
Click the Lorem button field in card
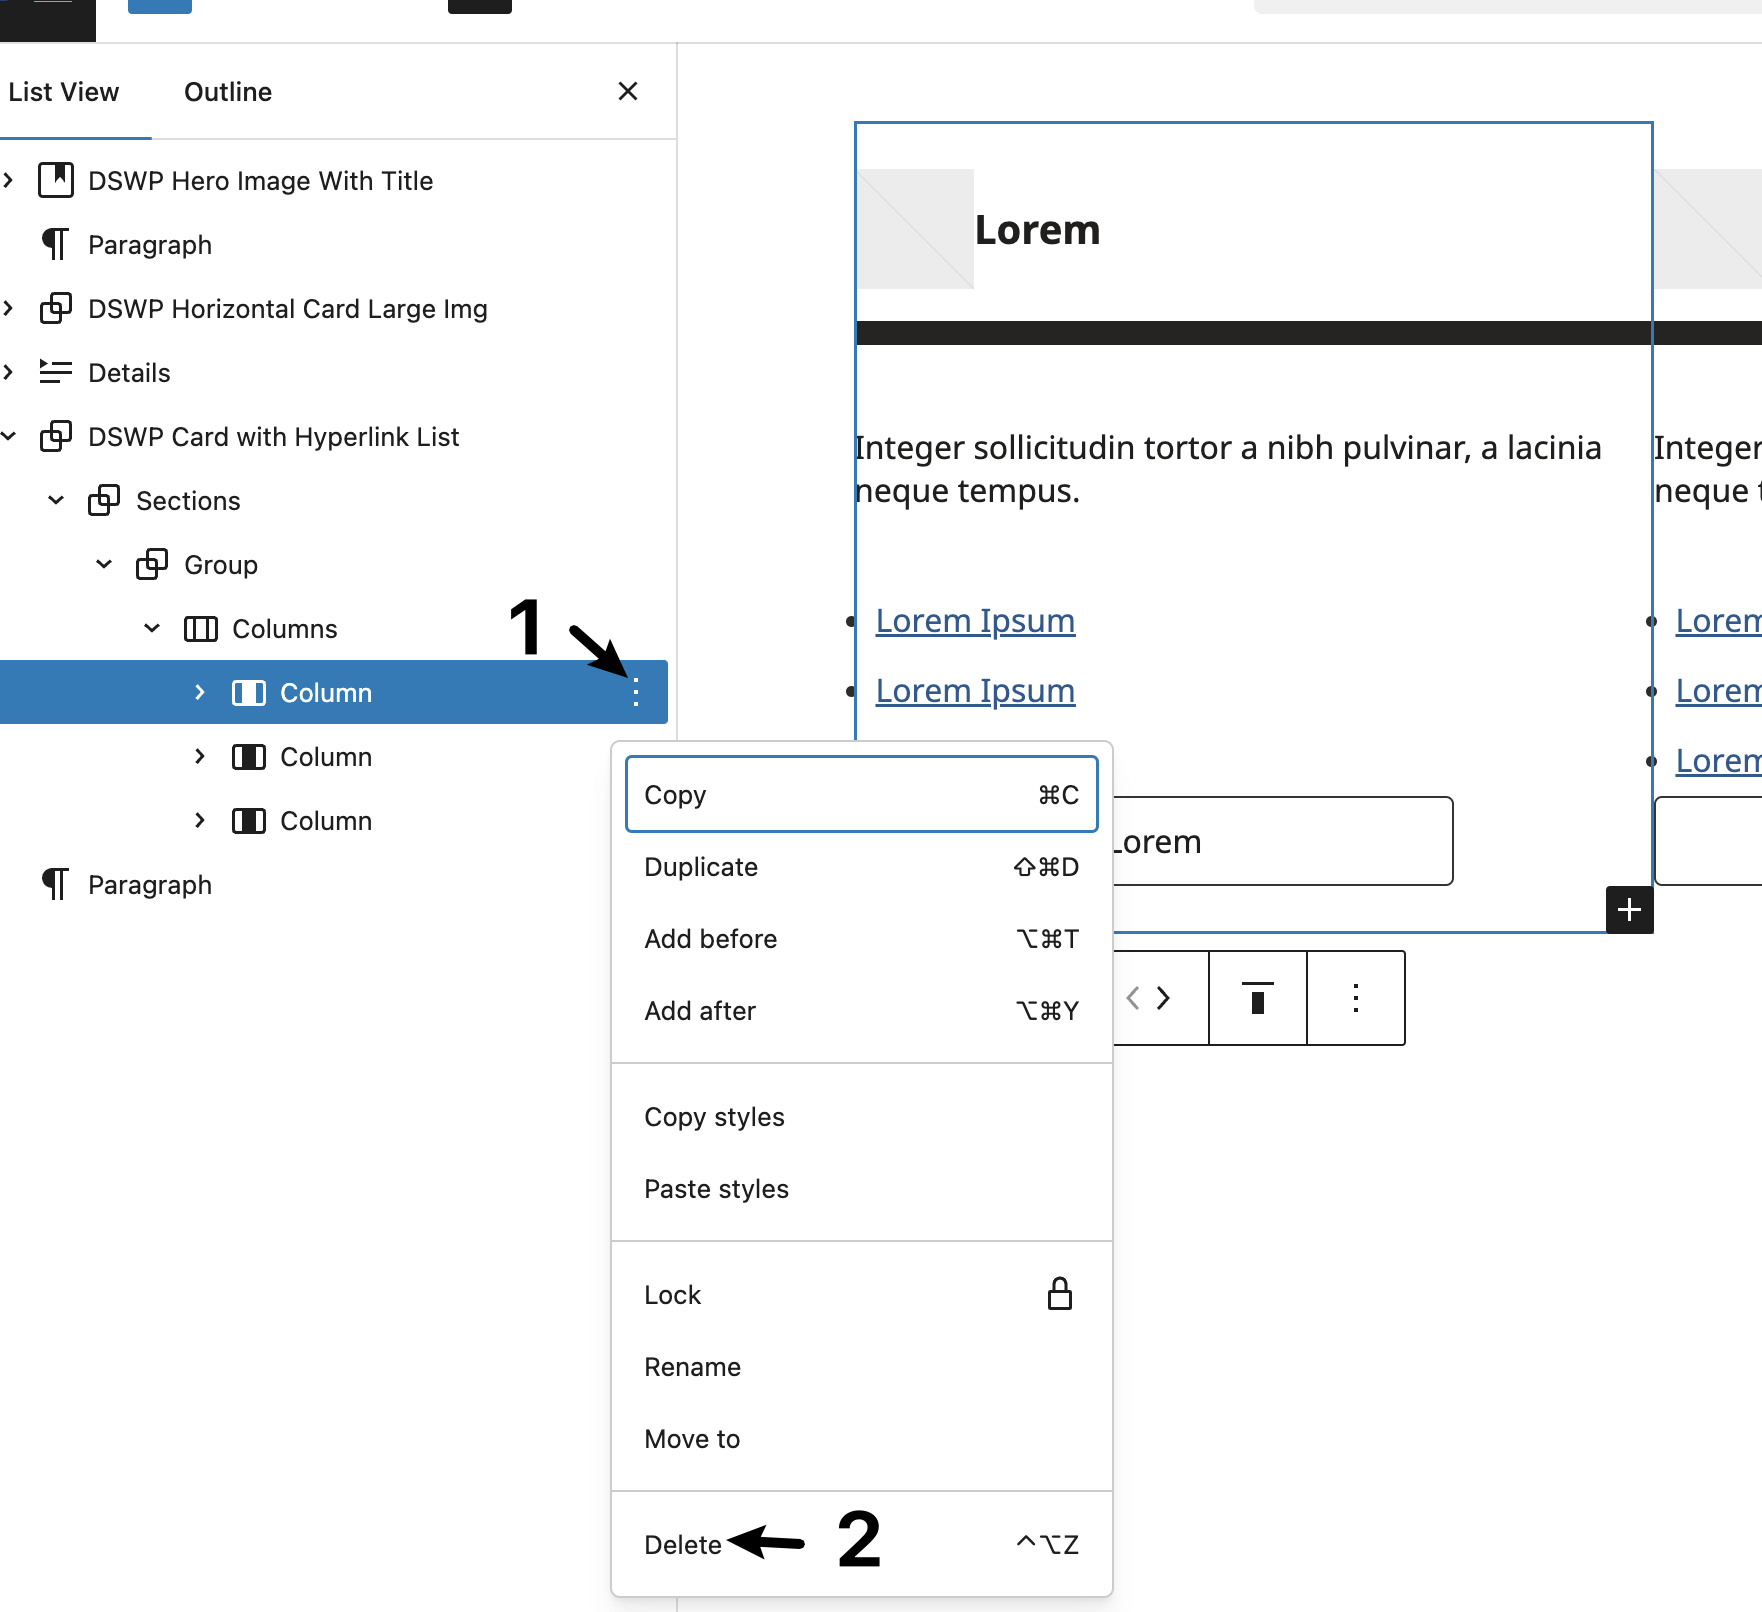click(x=1283, y=841)
